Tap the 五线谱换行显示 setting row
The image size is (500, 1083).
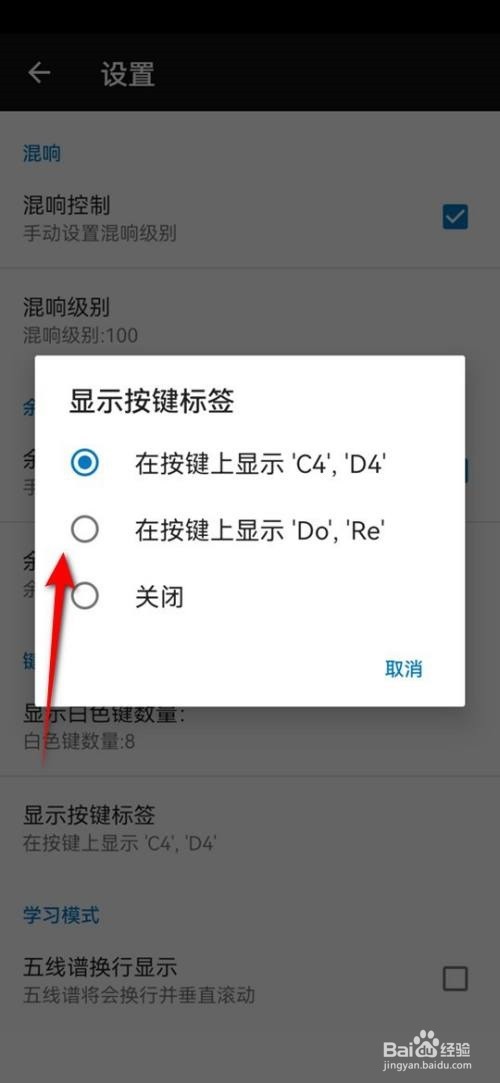(250, 979)
